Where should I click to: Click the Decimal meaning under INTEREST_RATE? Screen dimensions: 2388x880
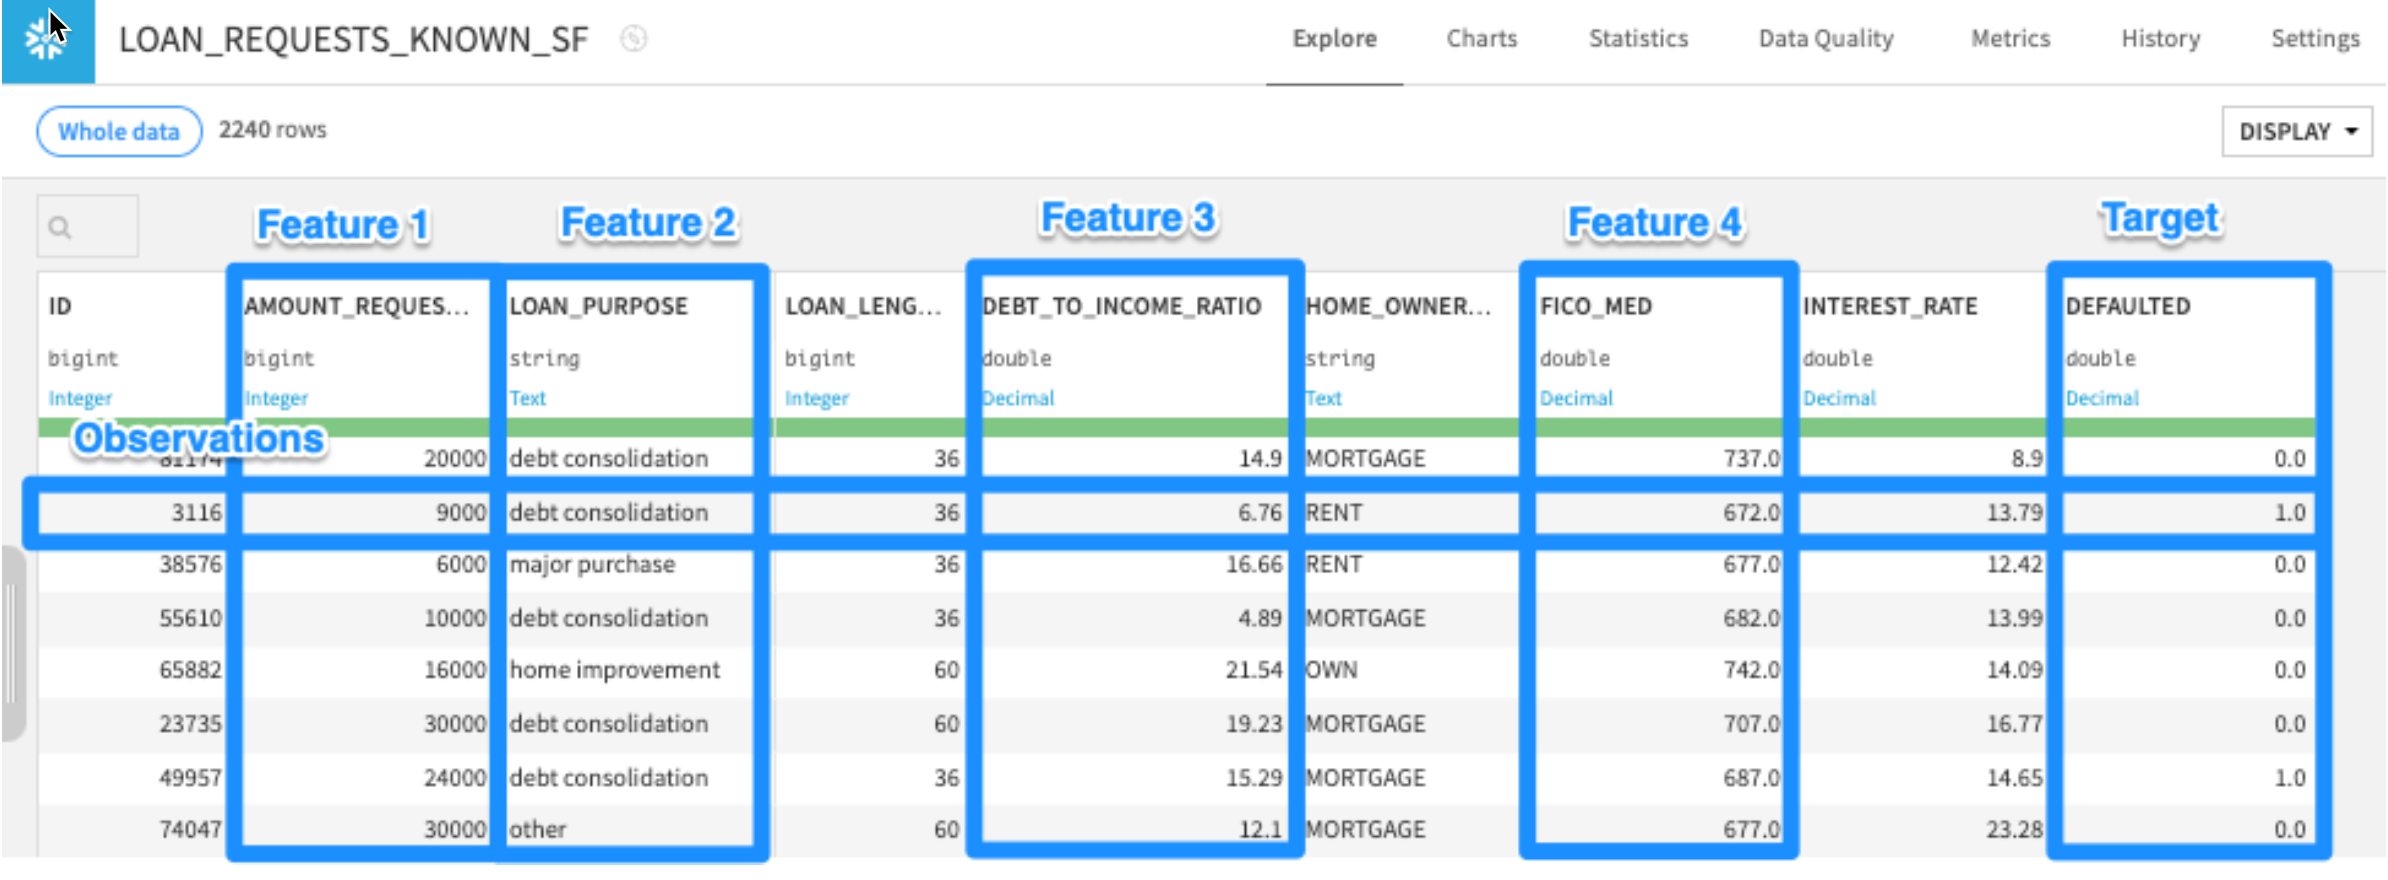point(1839,398)
